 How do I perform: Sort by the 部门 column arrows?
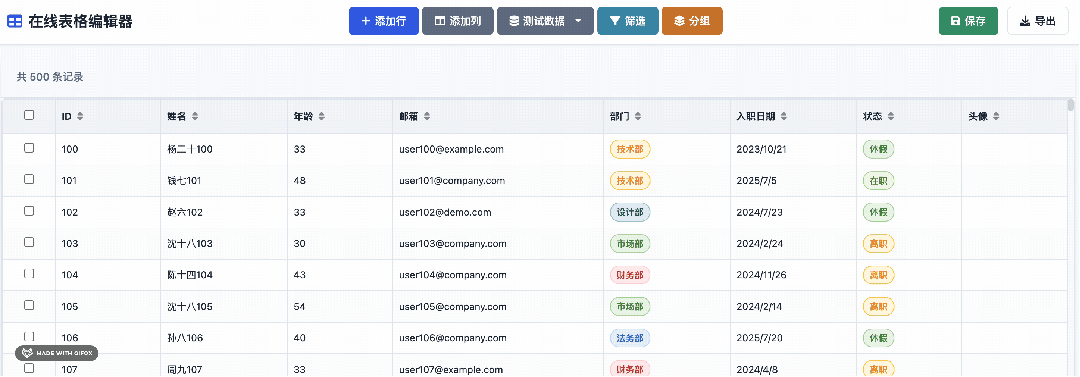click(638, 116)
